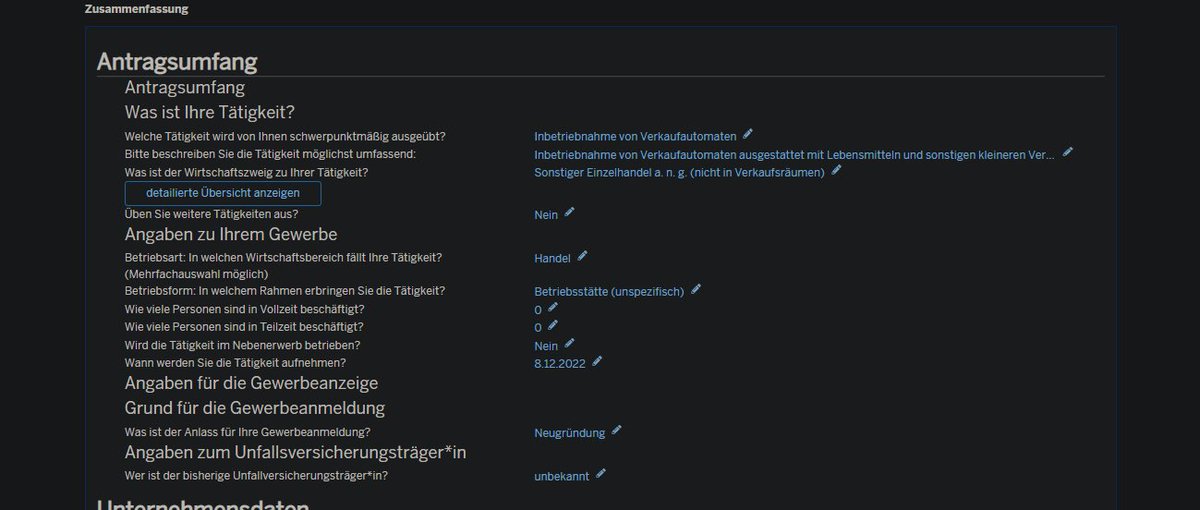The image size is (1200, 510).
Task: Click label Welche Tätigkeit wird schwerpunktmäßig ausgeübt
Action: 285,136
